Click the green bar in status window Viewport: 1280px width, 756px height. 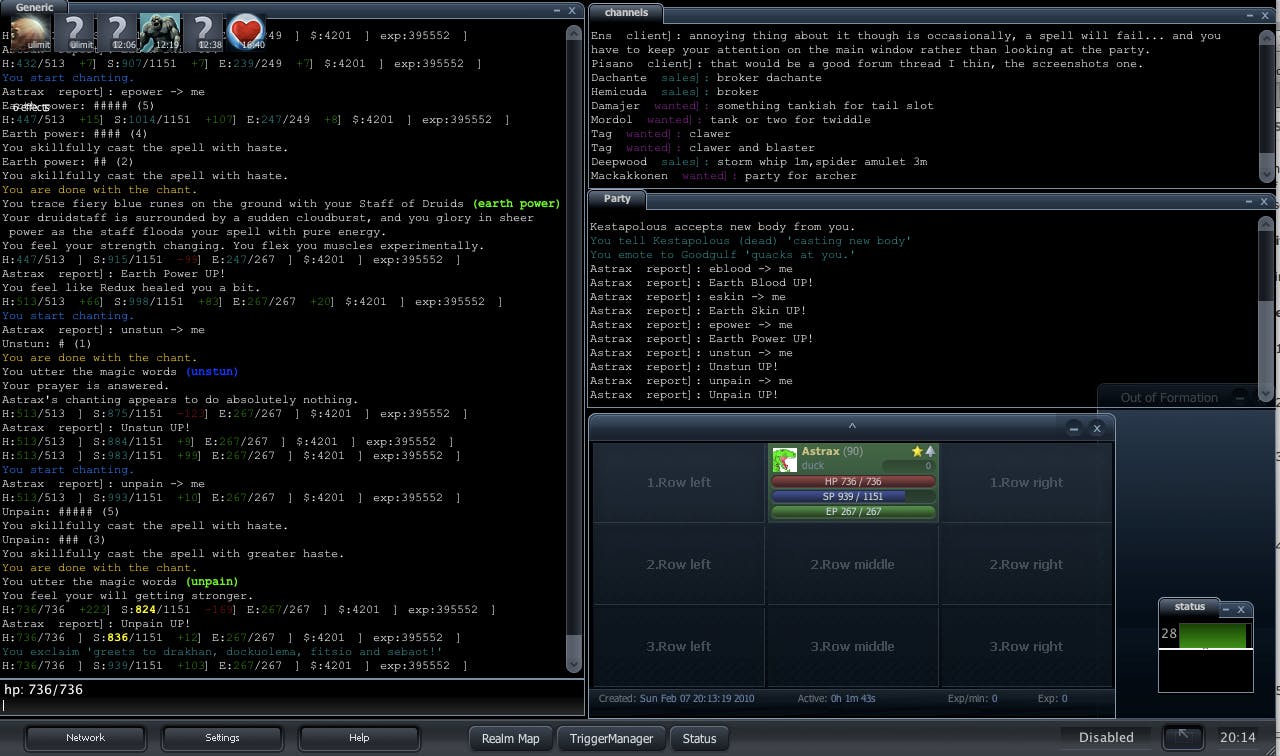(x=1213, y=635)
